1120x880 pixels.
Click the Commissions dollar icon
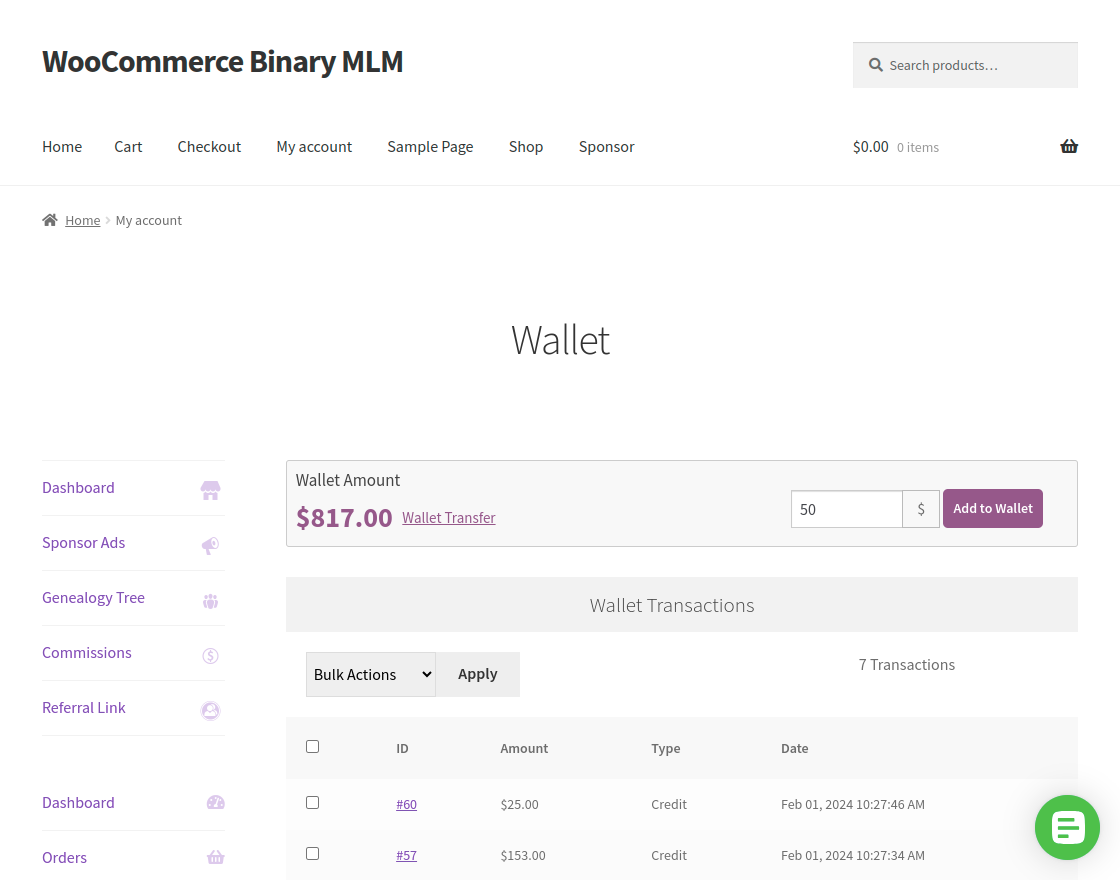point(210,655)
